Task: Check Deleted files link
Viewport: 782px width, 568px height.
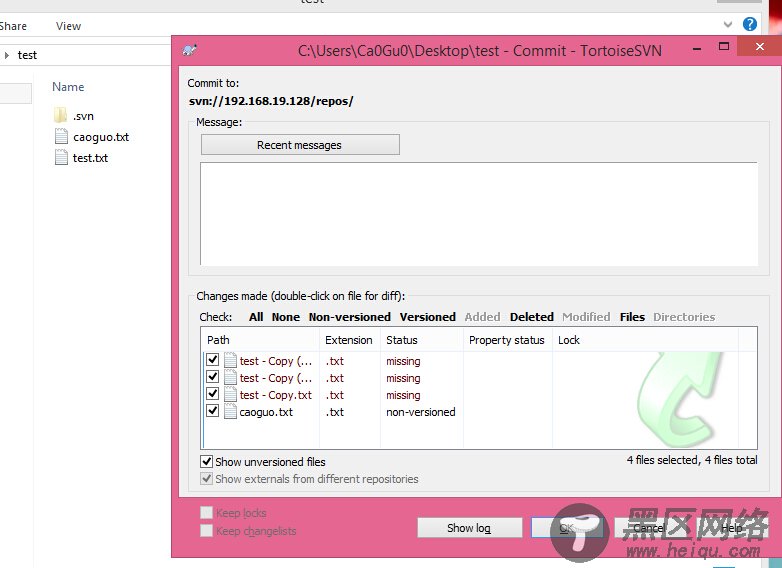Action: 532,317
